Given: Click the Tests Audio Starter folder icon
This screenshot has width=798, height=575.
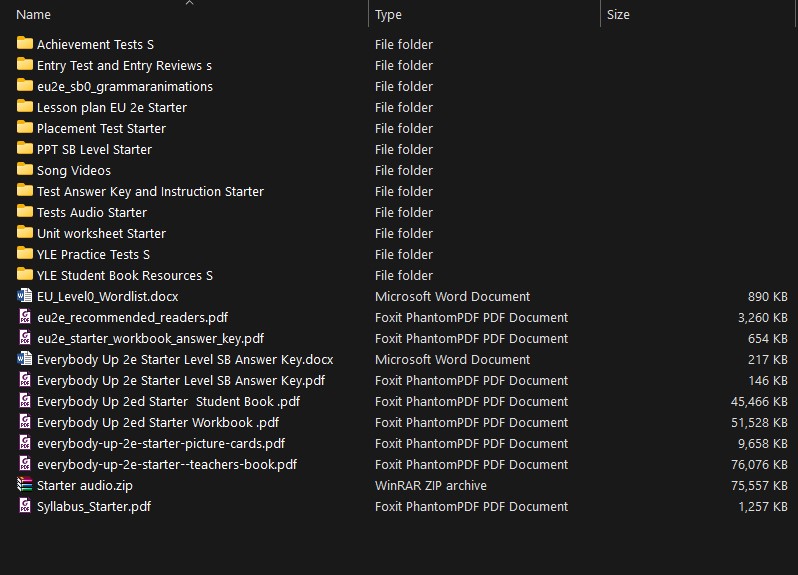Looking at the screenshot, I should [x=25, y=212].
